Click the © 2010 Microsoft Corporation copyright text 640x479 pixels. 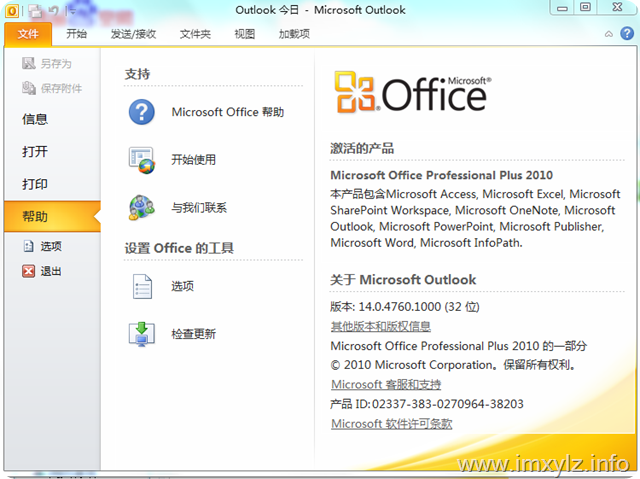coord(453,365)
